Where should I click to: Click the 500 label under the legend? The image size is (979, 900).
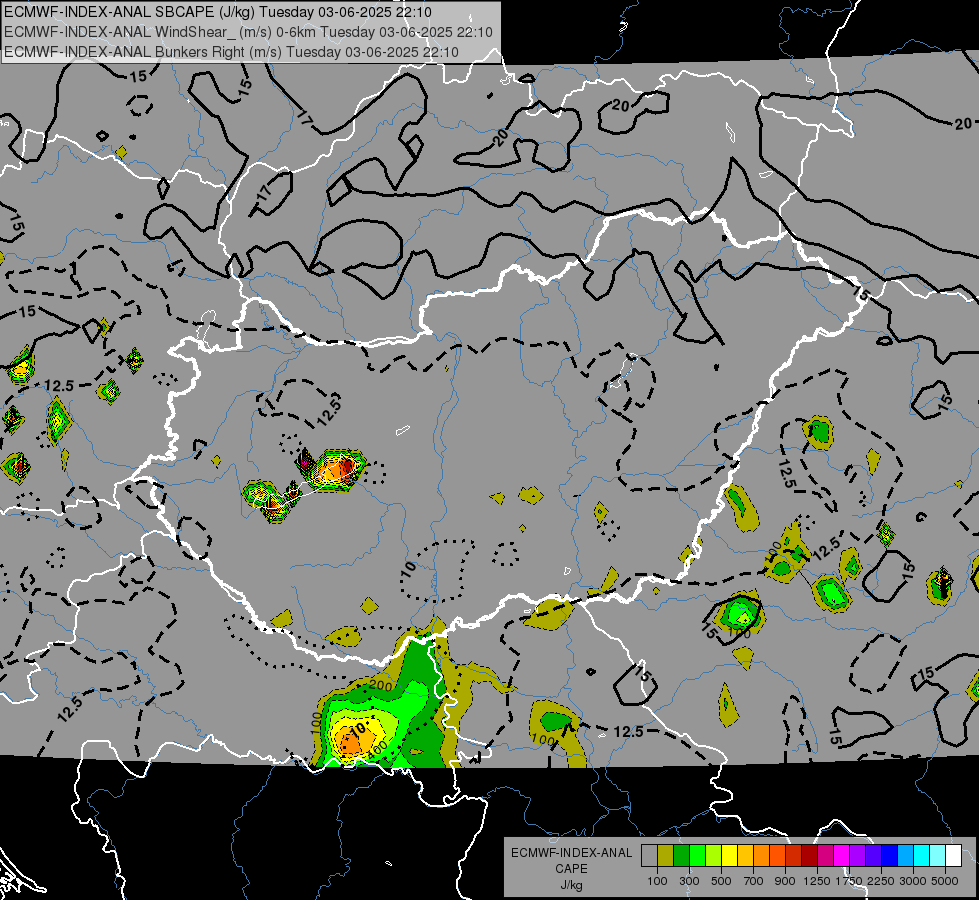coord(721,881)
